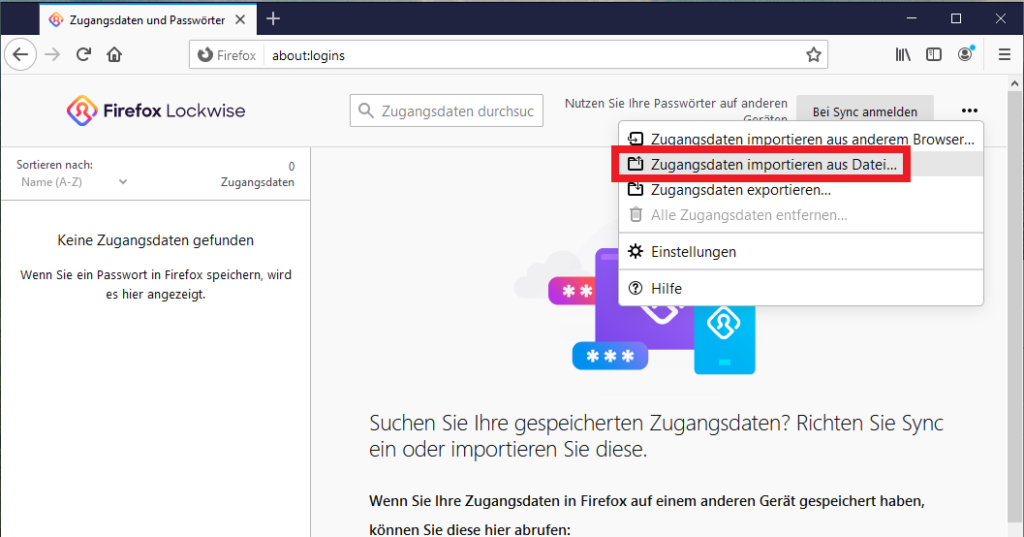Minimize the Firefox window
The image size is (1024, 537).
(x=911, y=18)
